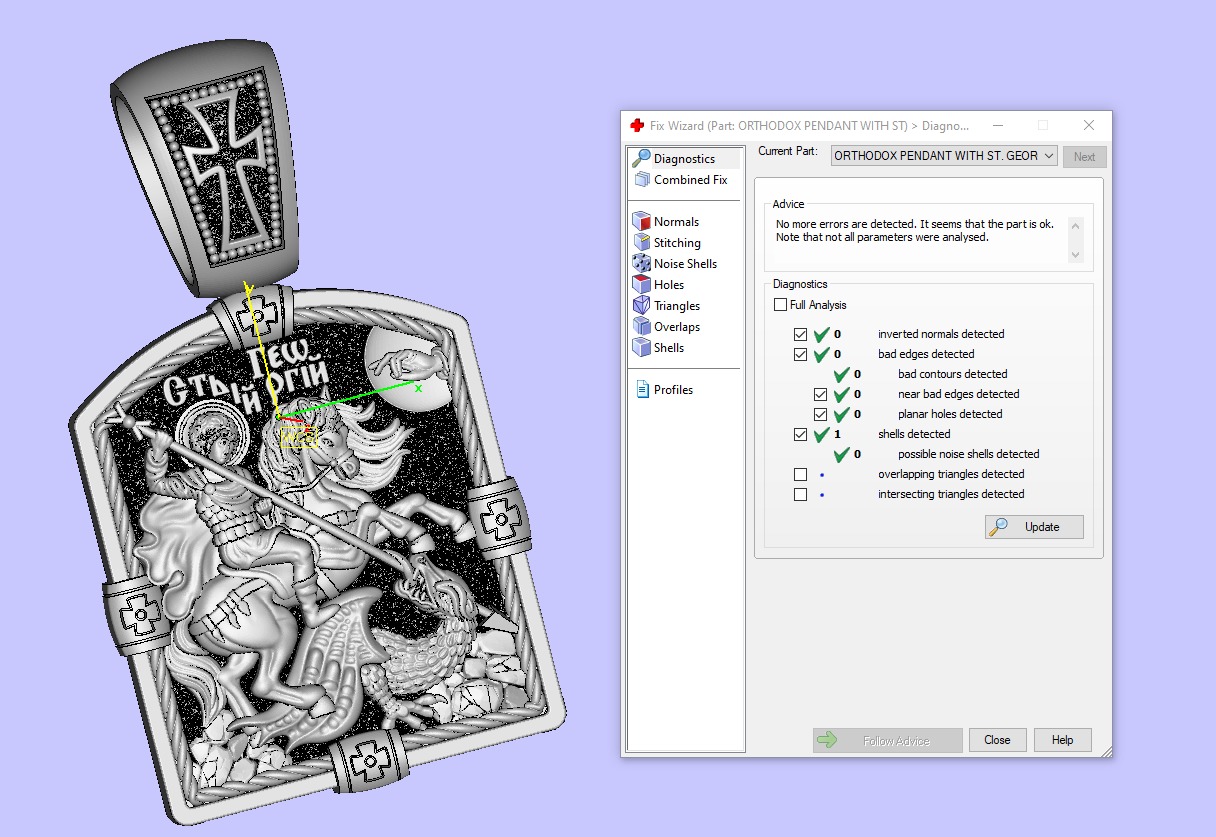
Task: Click Advice box scroll up arrow
Action: (x=1075, y=225)
